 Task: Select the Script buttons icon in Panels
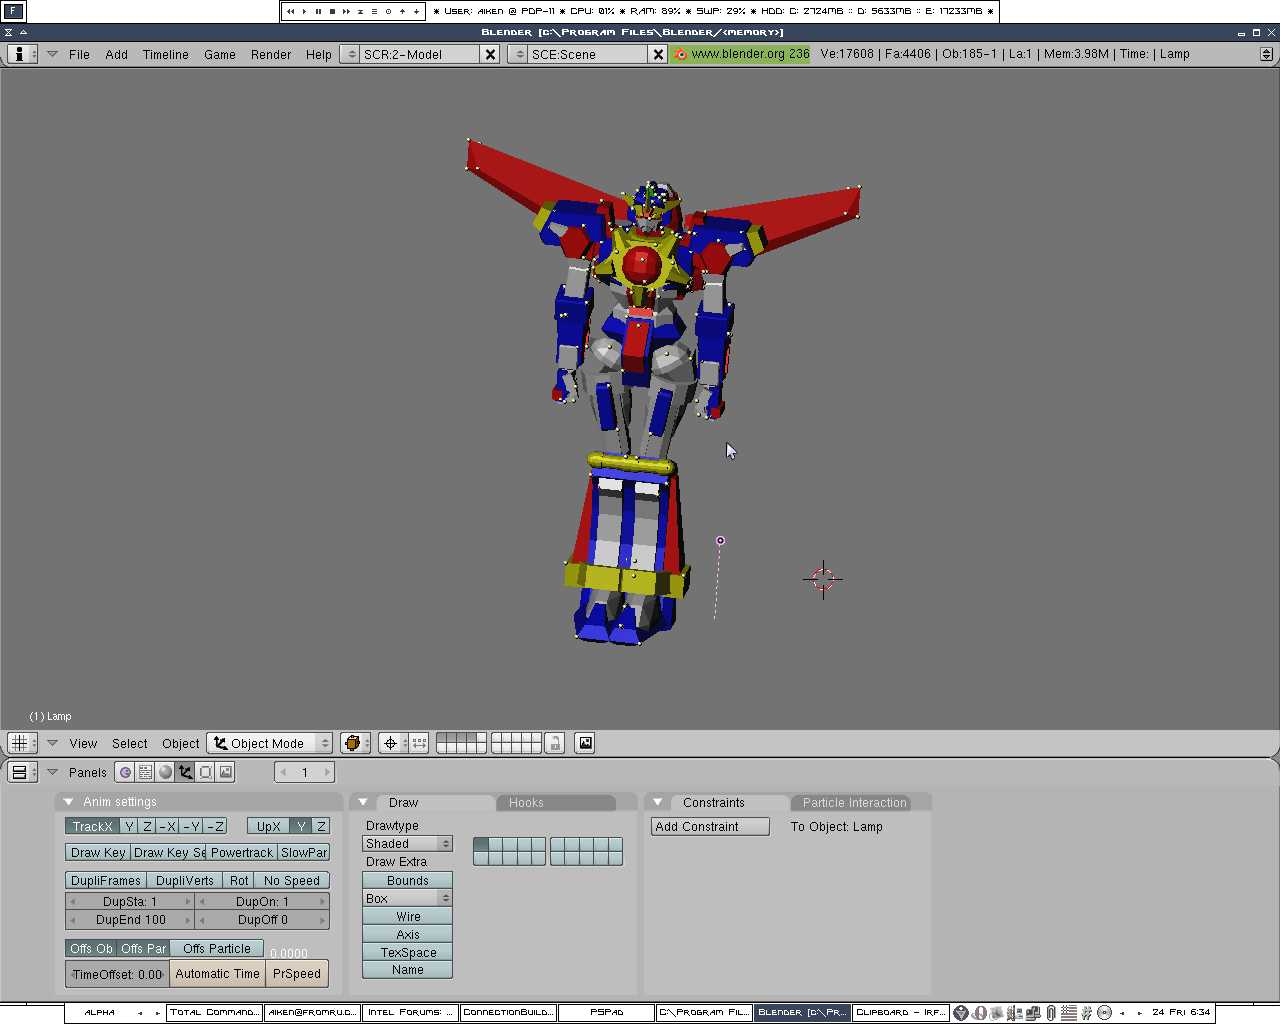pos(145,772)
